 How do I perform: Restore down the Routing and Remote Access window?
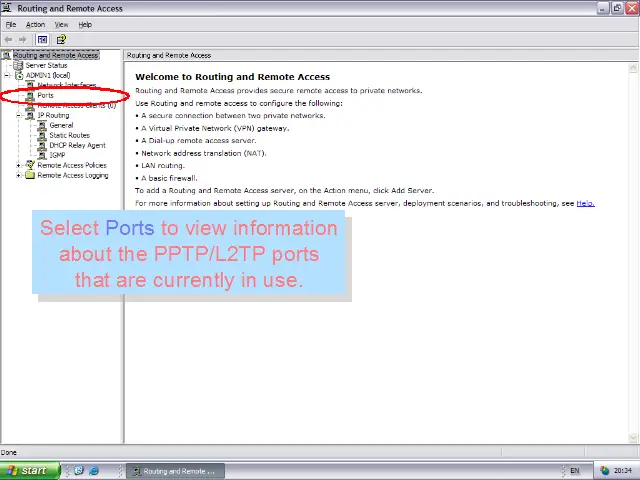tap(617, 8)
